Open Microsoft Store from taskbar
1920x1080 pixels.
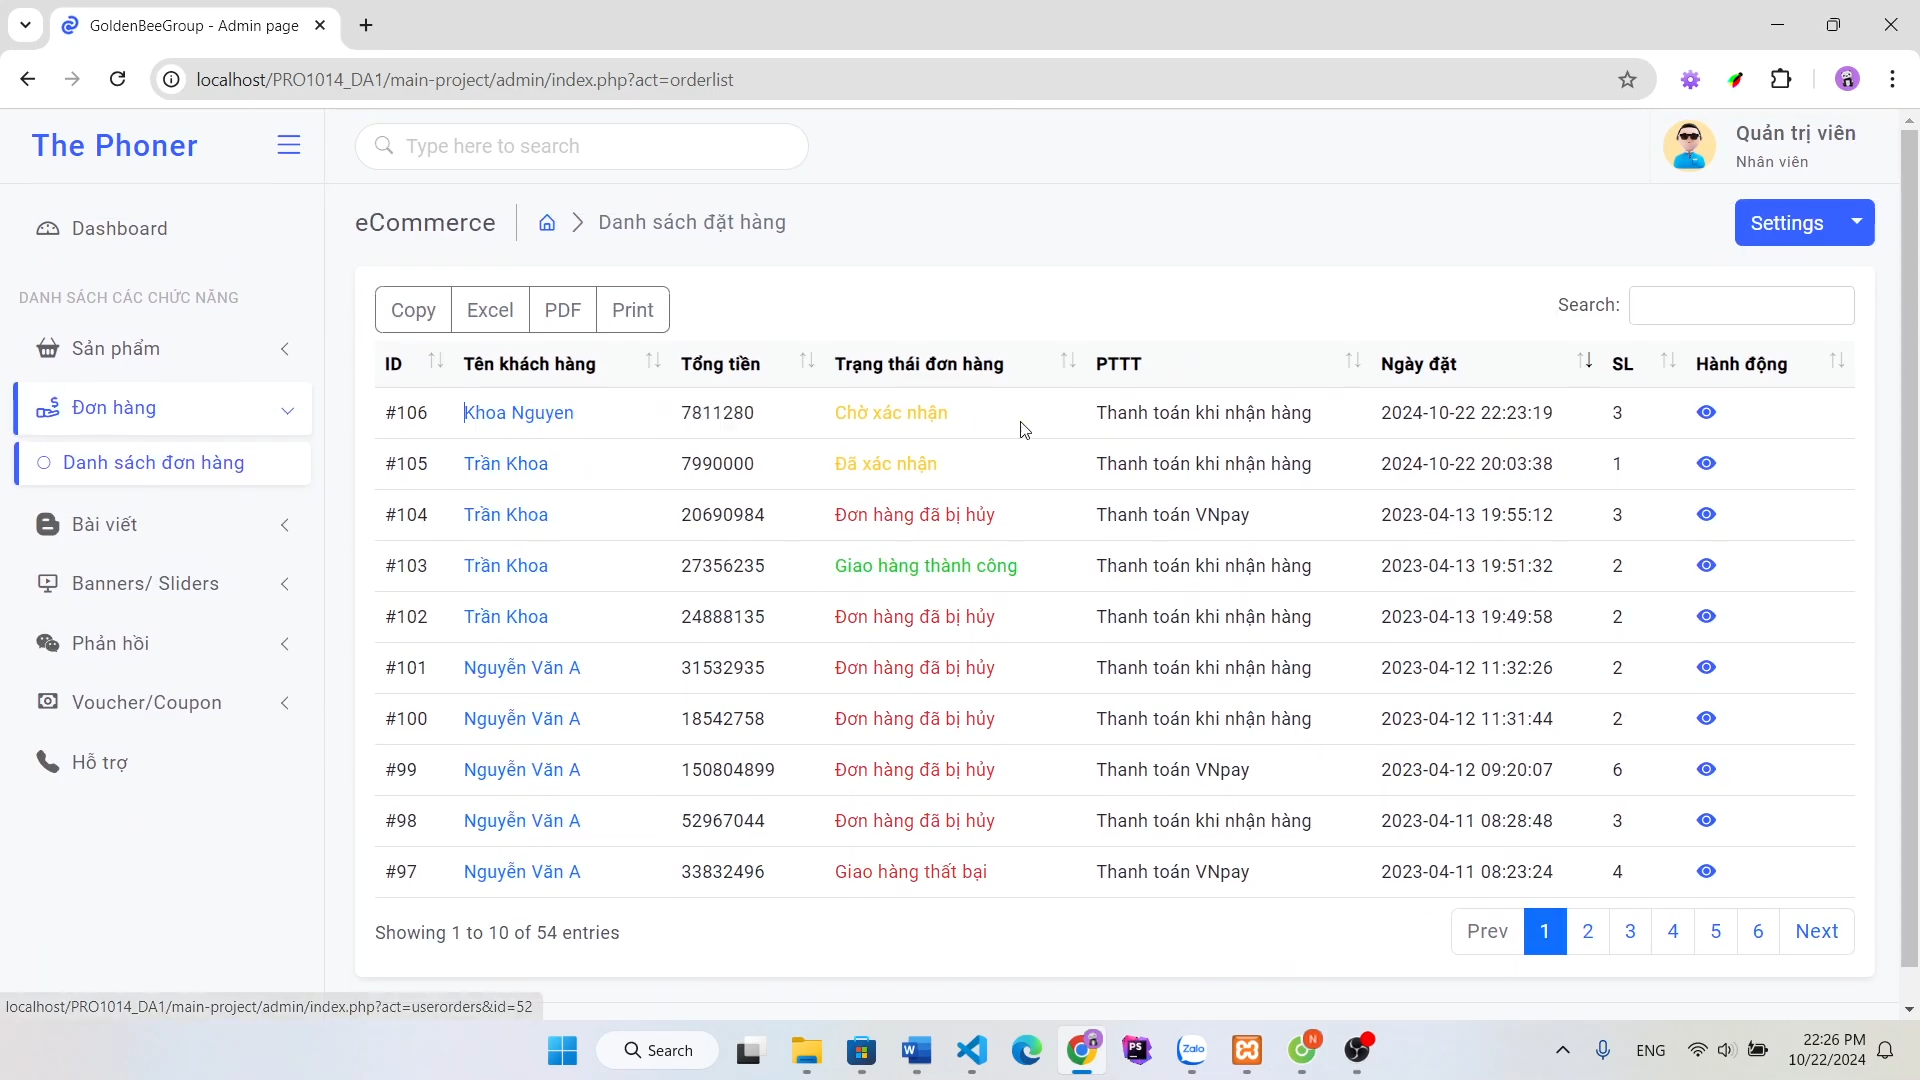(861, 1051)
